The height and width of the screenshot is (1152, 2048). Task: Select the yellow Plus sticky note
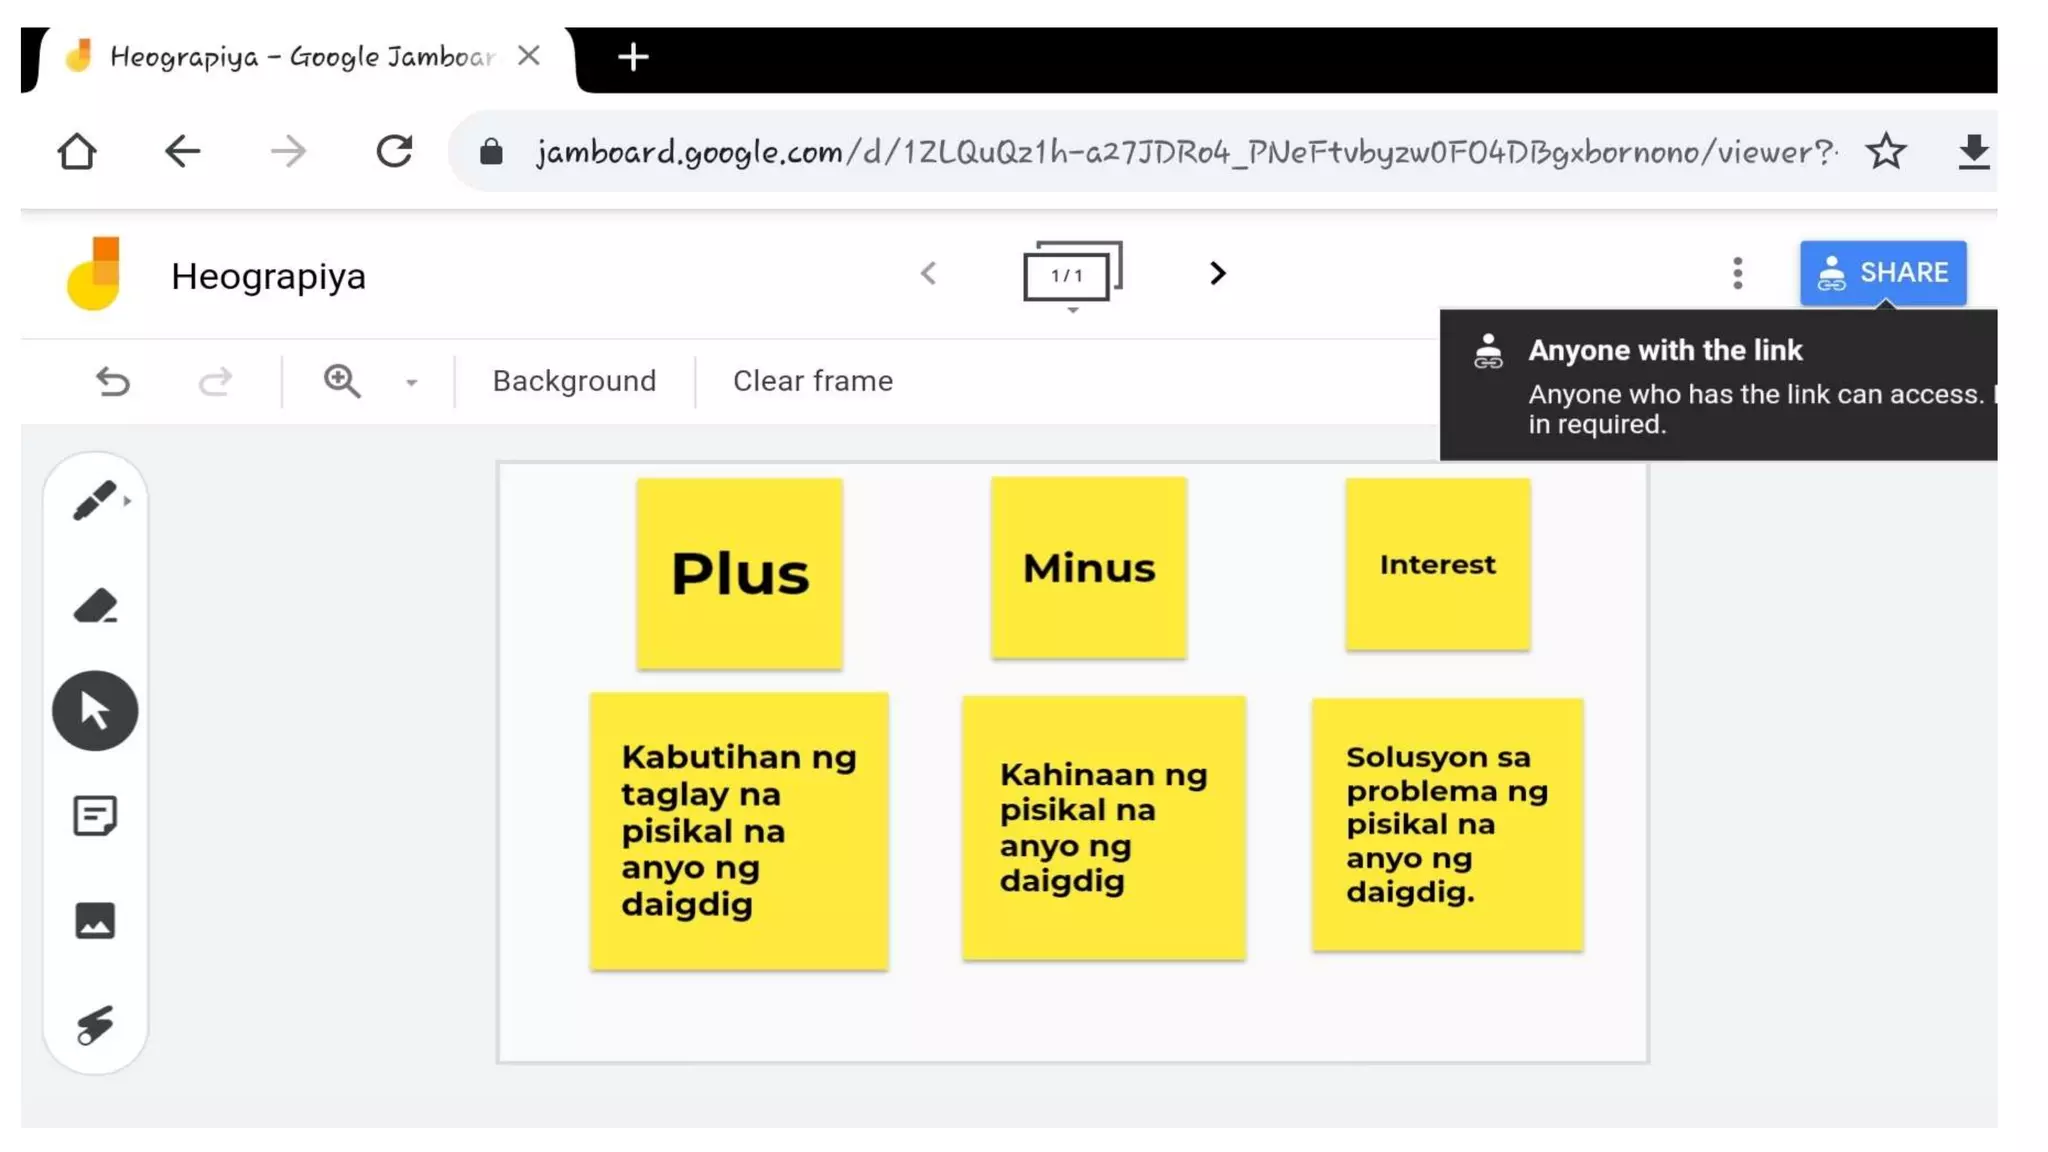739,573
